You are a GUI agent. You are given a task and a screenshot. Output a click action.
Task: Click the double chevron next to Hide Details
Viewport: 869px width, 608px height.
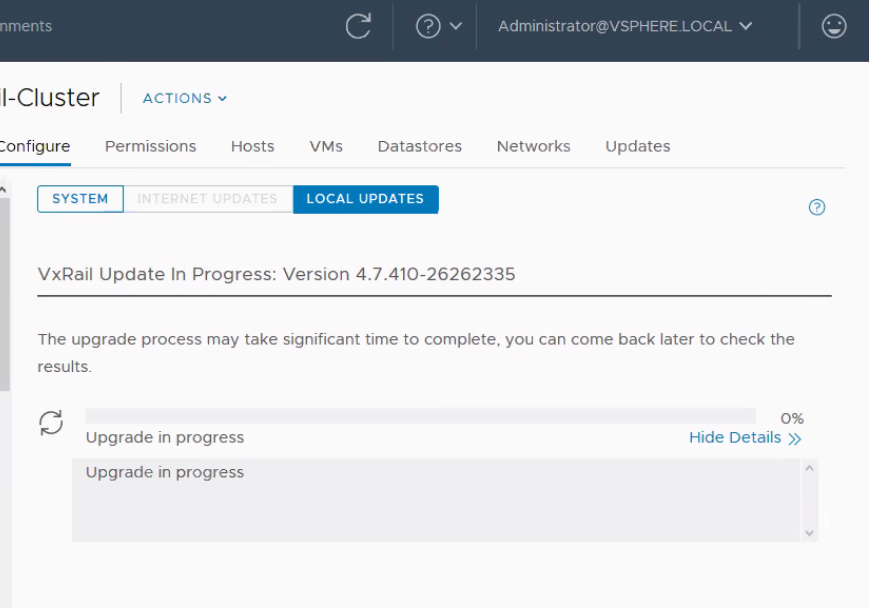click(x=795, y=438)
